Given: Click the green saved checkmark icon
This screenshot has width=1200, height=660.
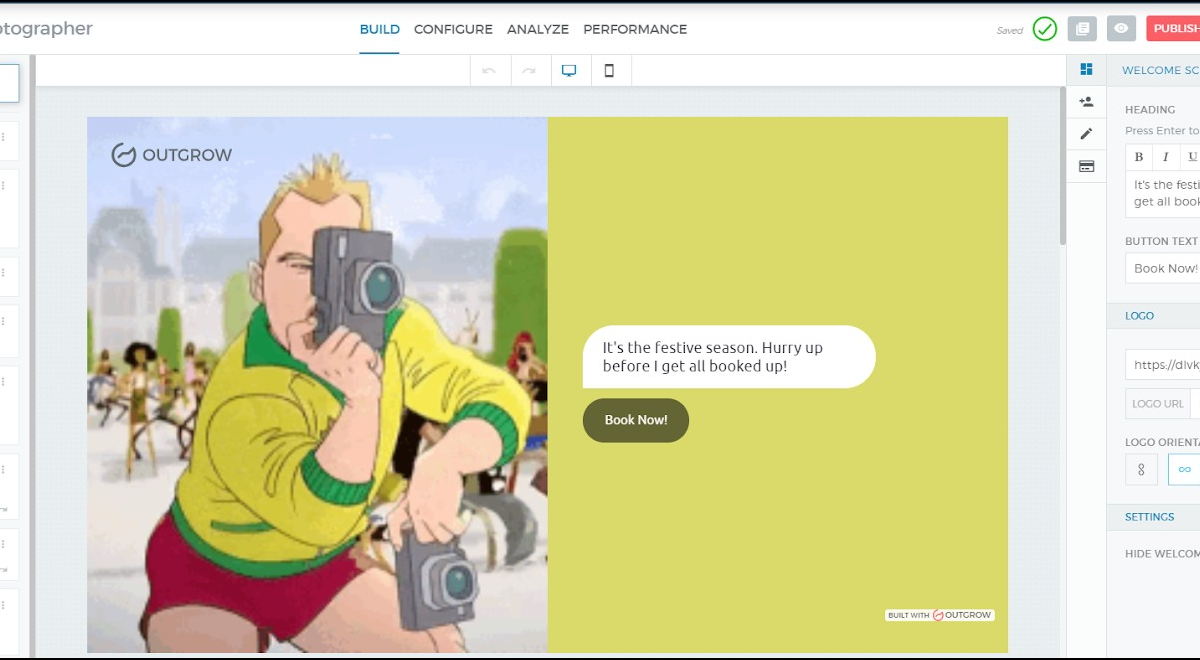Looking at the screenshot, I should [1044, 29].
